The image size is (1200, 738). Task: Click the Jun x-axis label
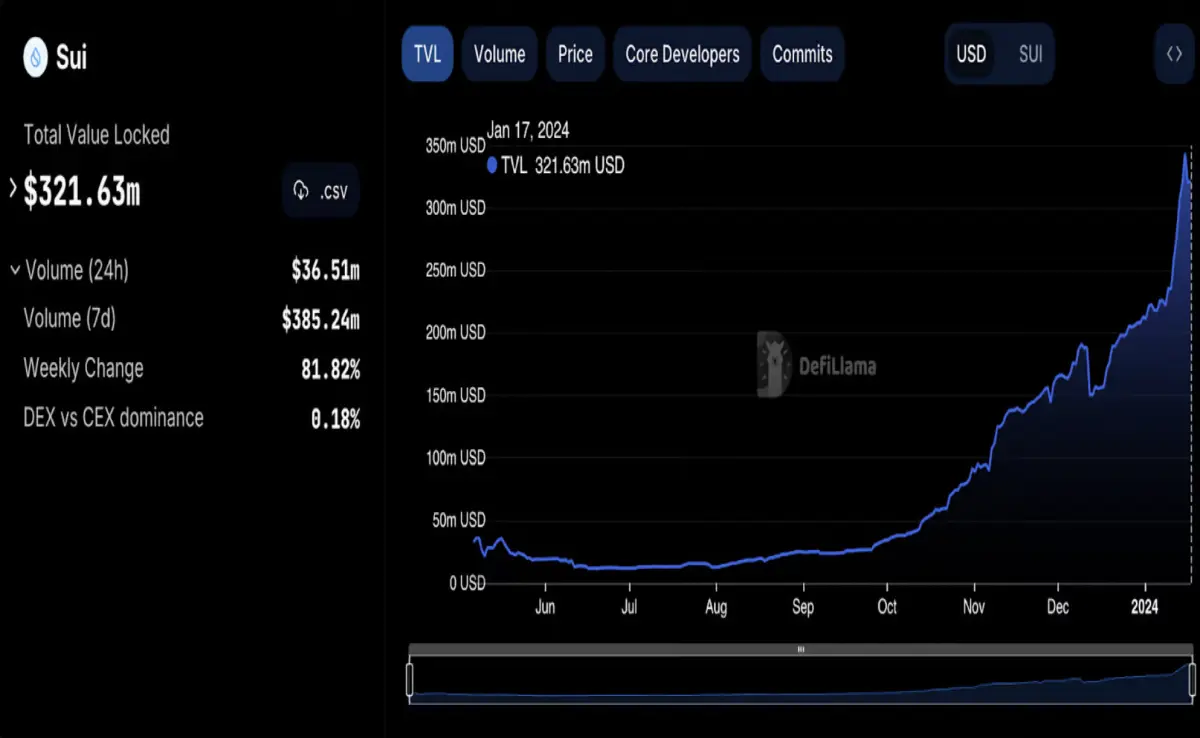coord(545,607)
